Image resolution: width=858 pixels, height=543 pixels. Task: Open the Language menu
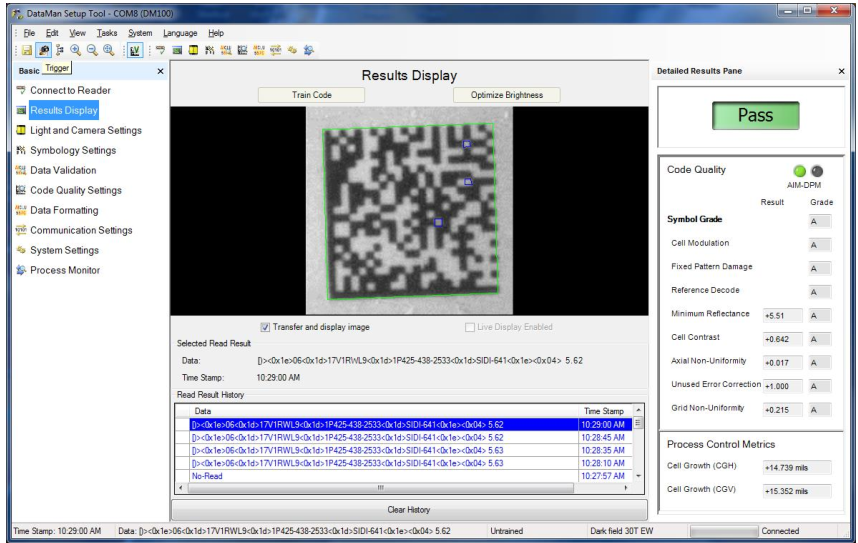click(x=180, y=33)
